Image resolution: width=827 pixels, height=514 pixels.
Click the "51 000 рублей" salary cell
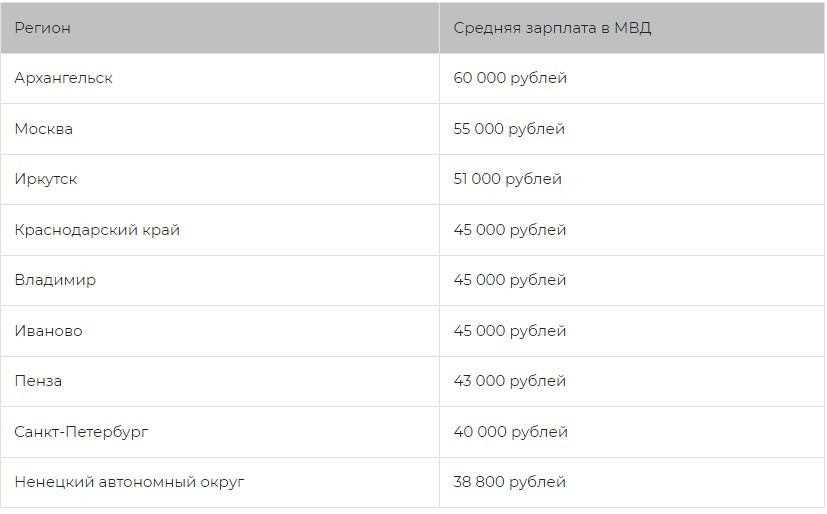(x=507, y=179)
